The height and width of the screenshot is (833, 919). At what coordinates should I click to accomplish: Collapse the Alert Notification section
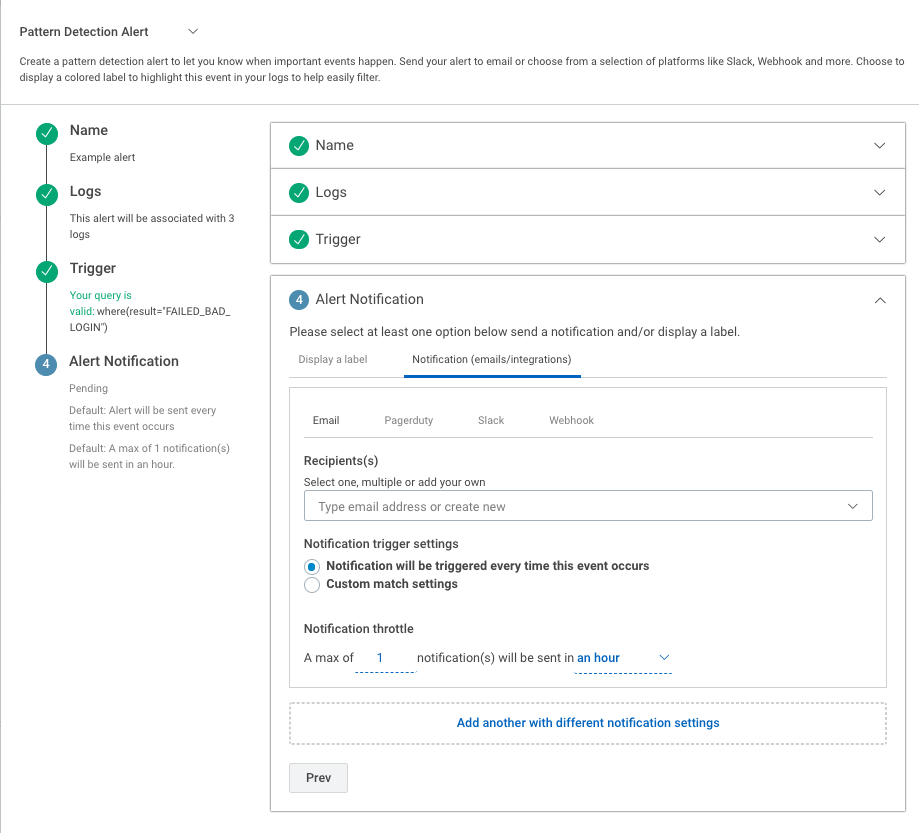click(x=879, y=300)
